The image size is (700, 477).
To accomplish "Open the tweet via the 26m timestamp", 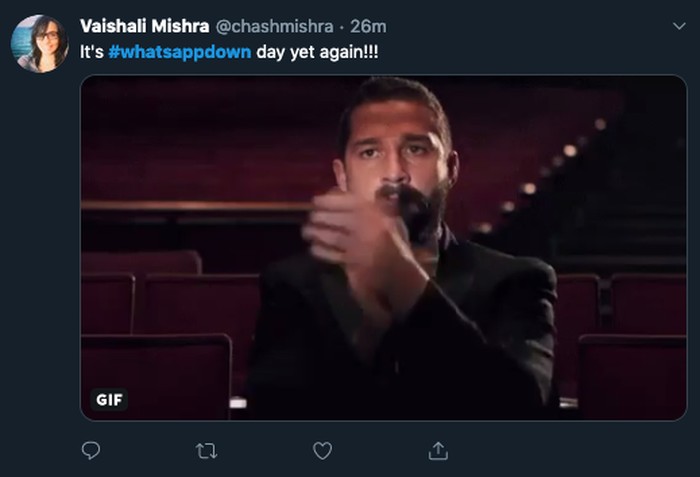I will 369,25.
